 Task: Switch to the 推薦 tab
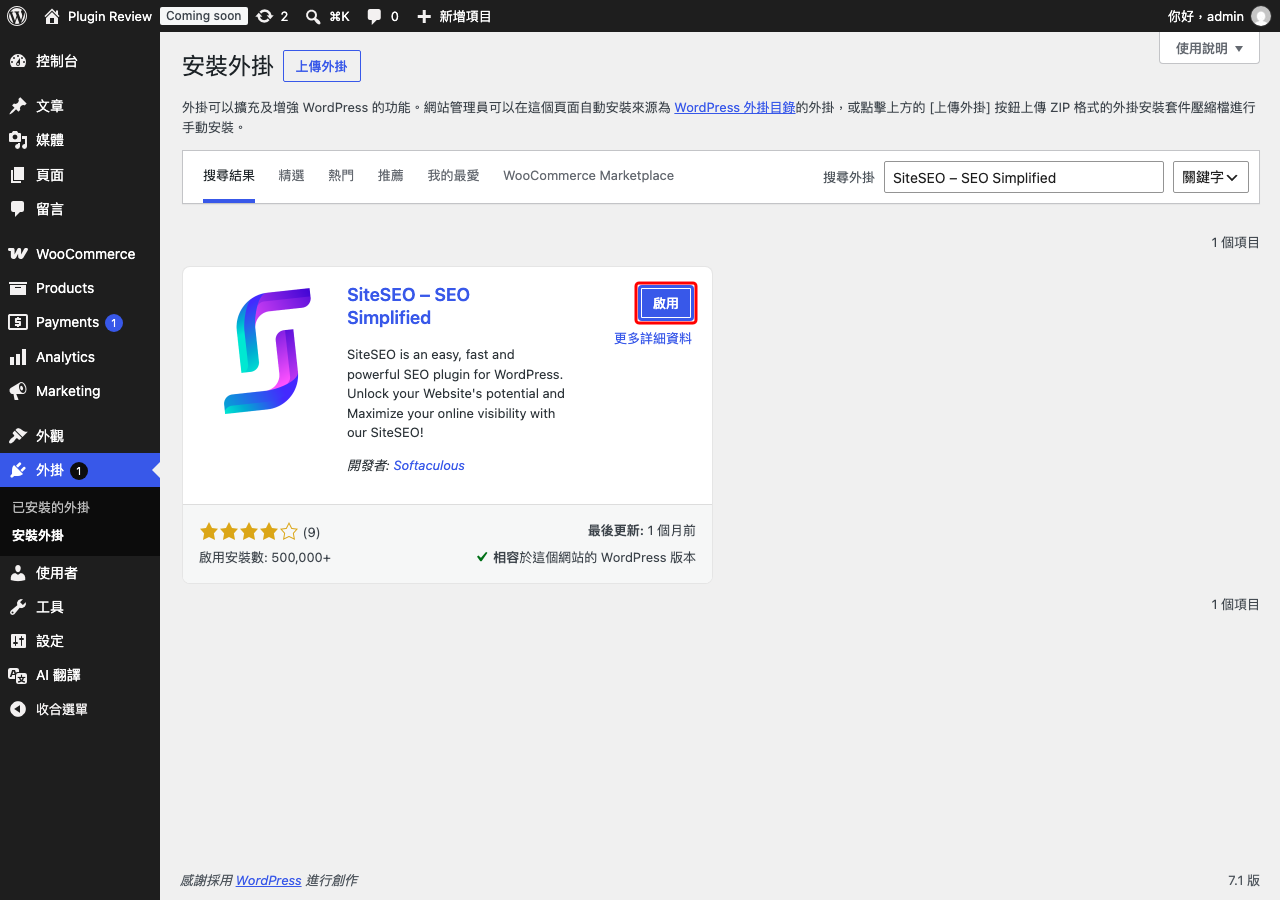pos(391,176)
